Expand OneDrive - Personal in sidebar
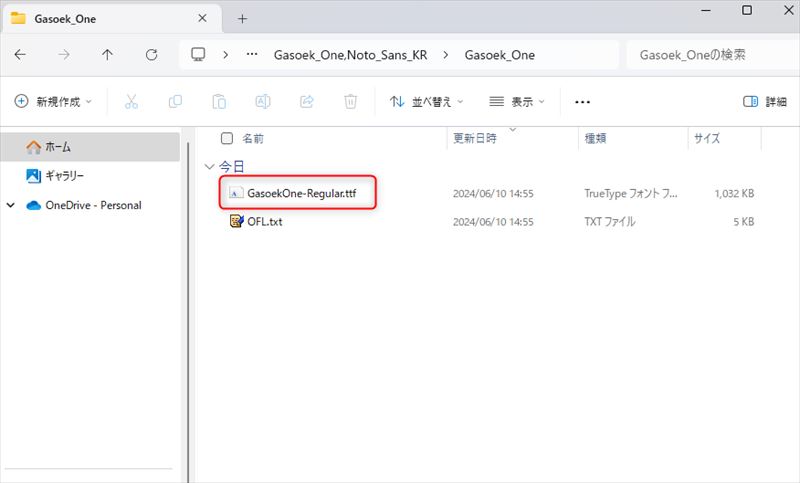 point(11,205)
